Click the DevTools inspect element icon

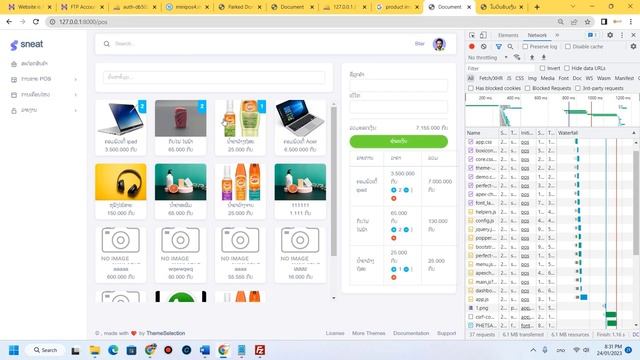click(472, 35)
